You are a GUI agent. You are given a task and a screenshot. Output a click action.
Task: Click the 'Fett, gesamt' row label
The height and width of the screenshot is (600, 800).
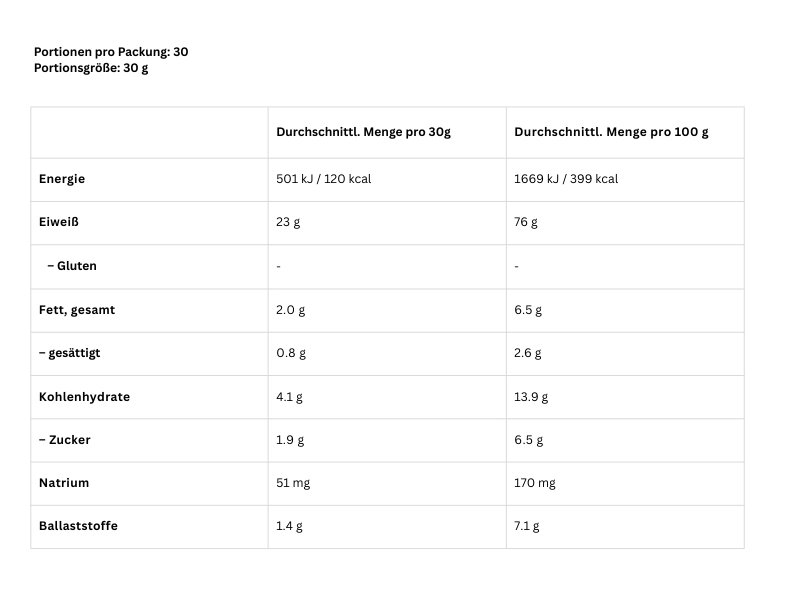pyautogui.click(x=77, y=310)
